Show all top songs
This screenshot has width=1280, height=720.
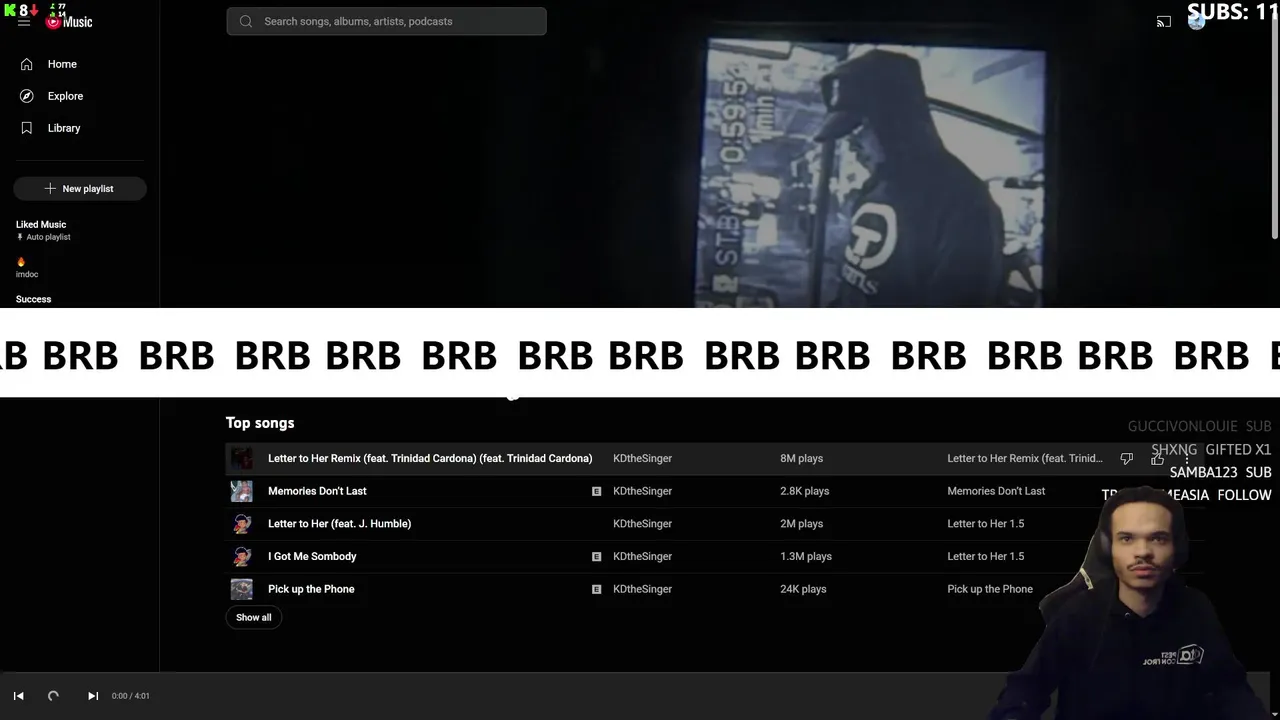tap(253, 617)
